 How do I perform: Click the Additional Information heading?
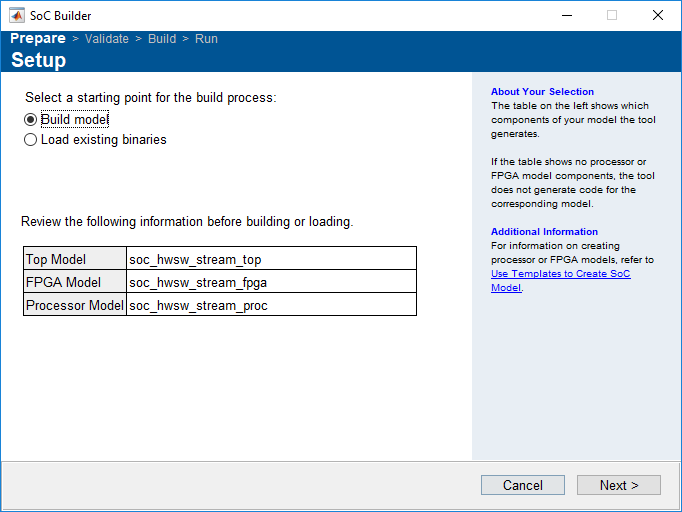point(544,232)
